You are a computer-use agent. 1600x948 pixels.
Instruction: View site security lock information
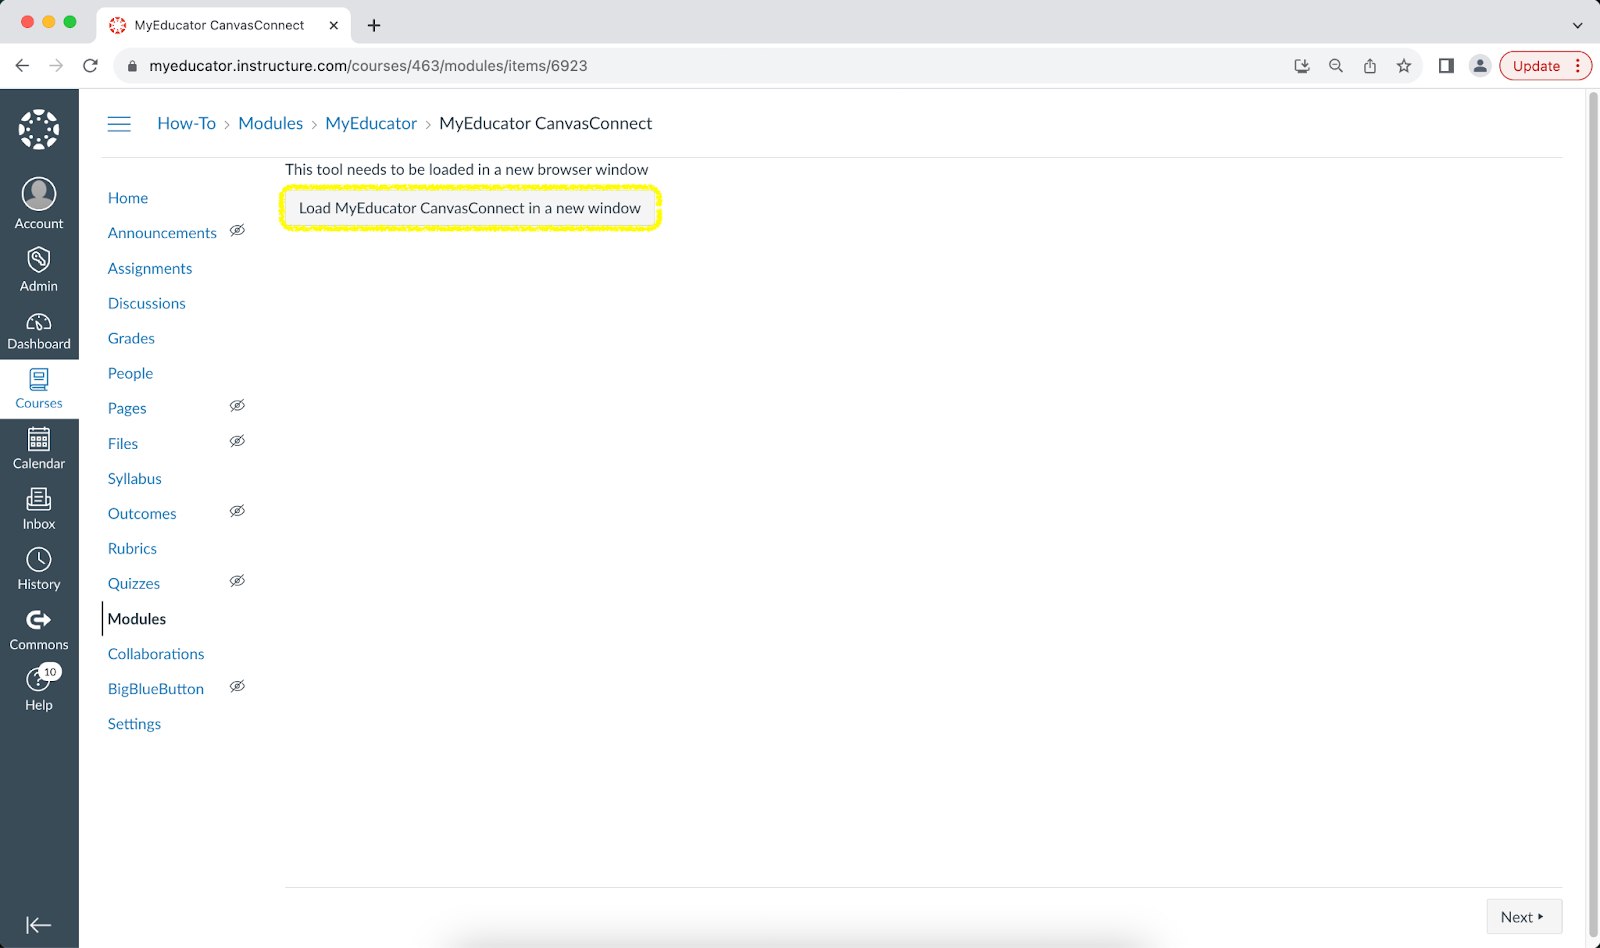point(132,66)
